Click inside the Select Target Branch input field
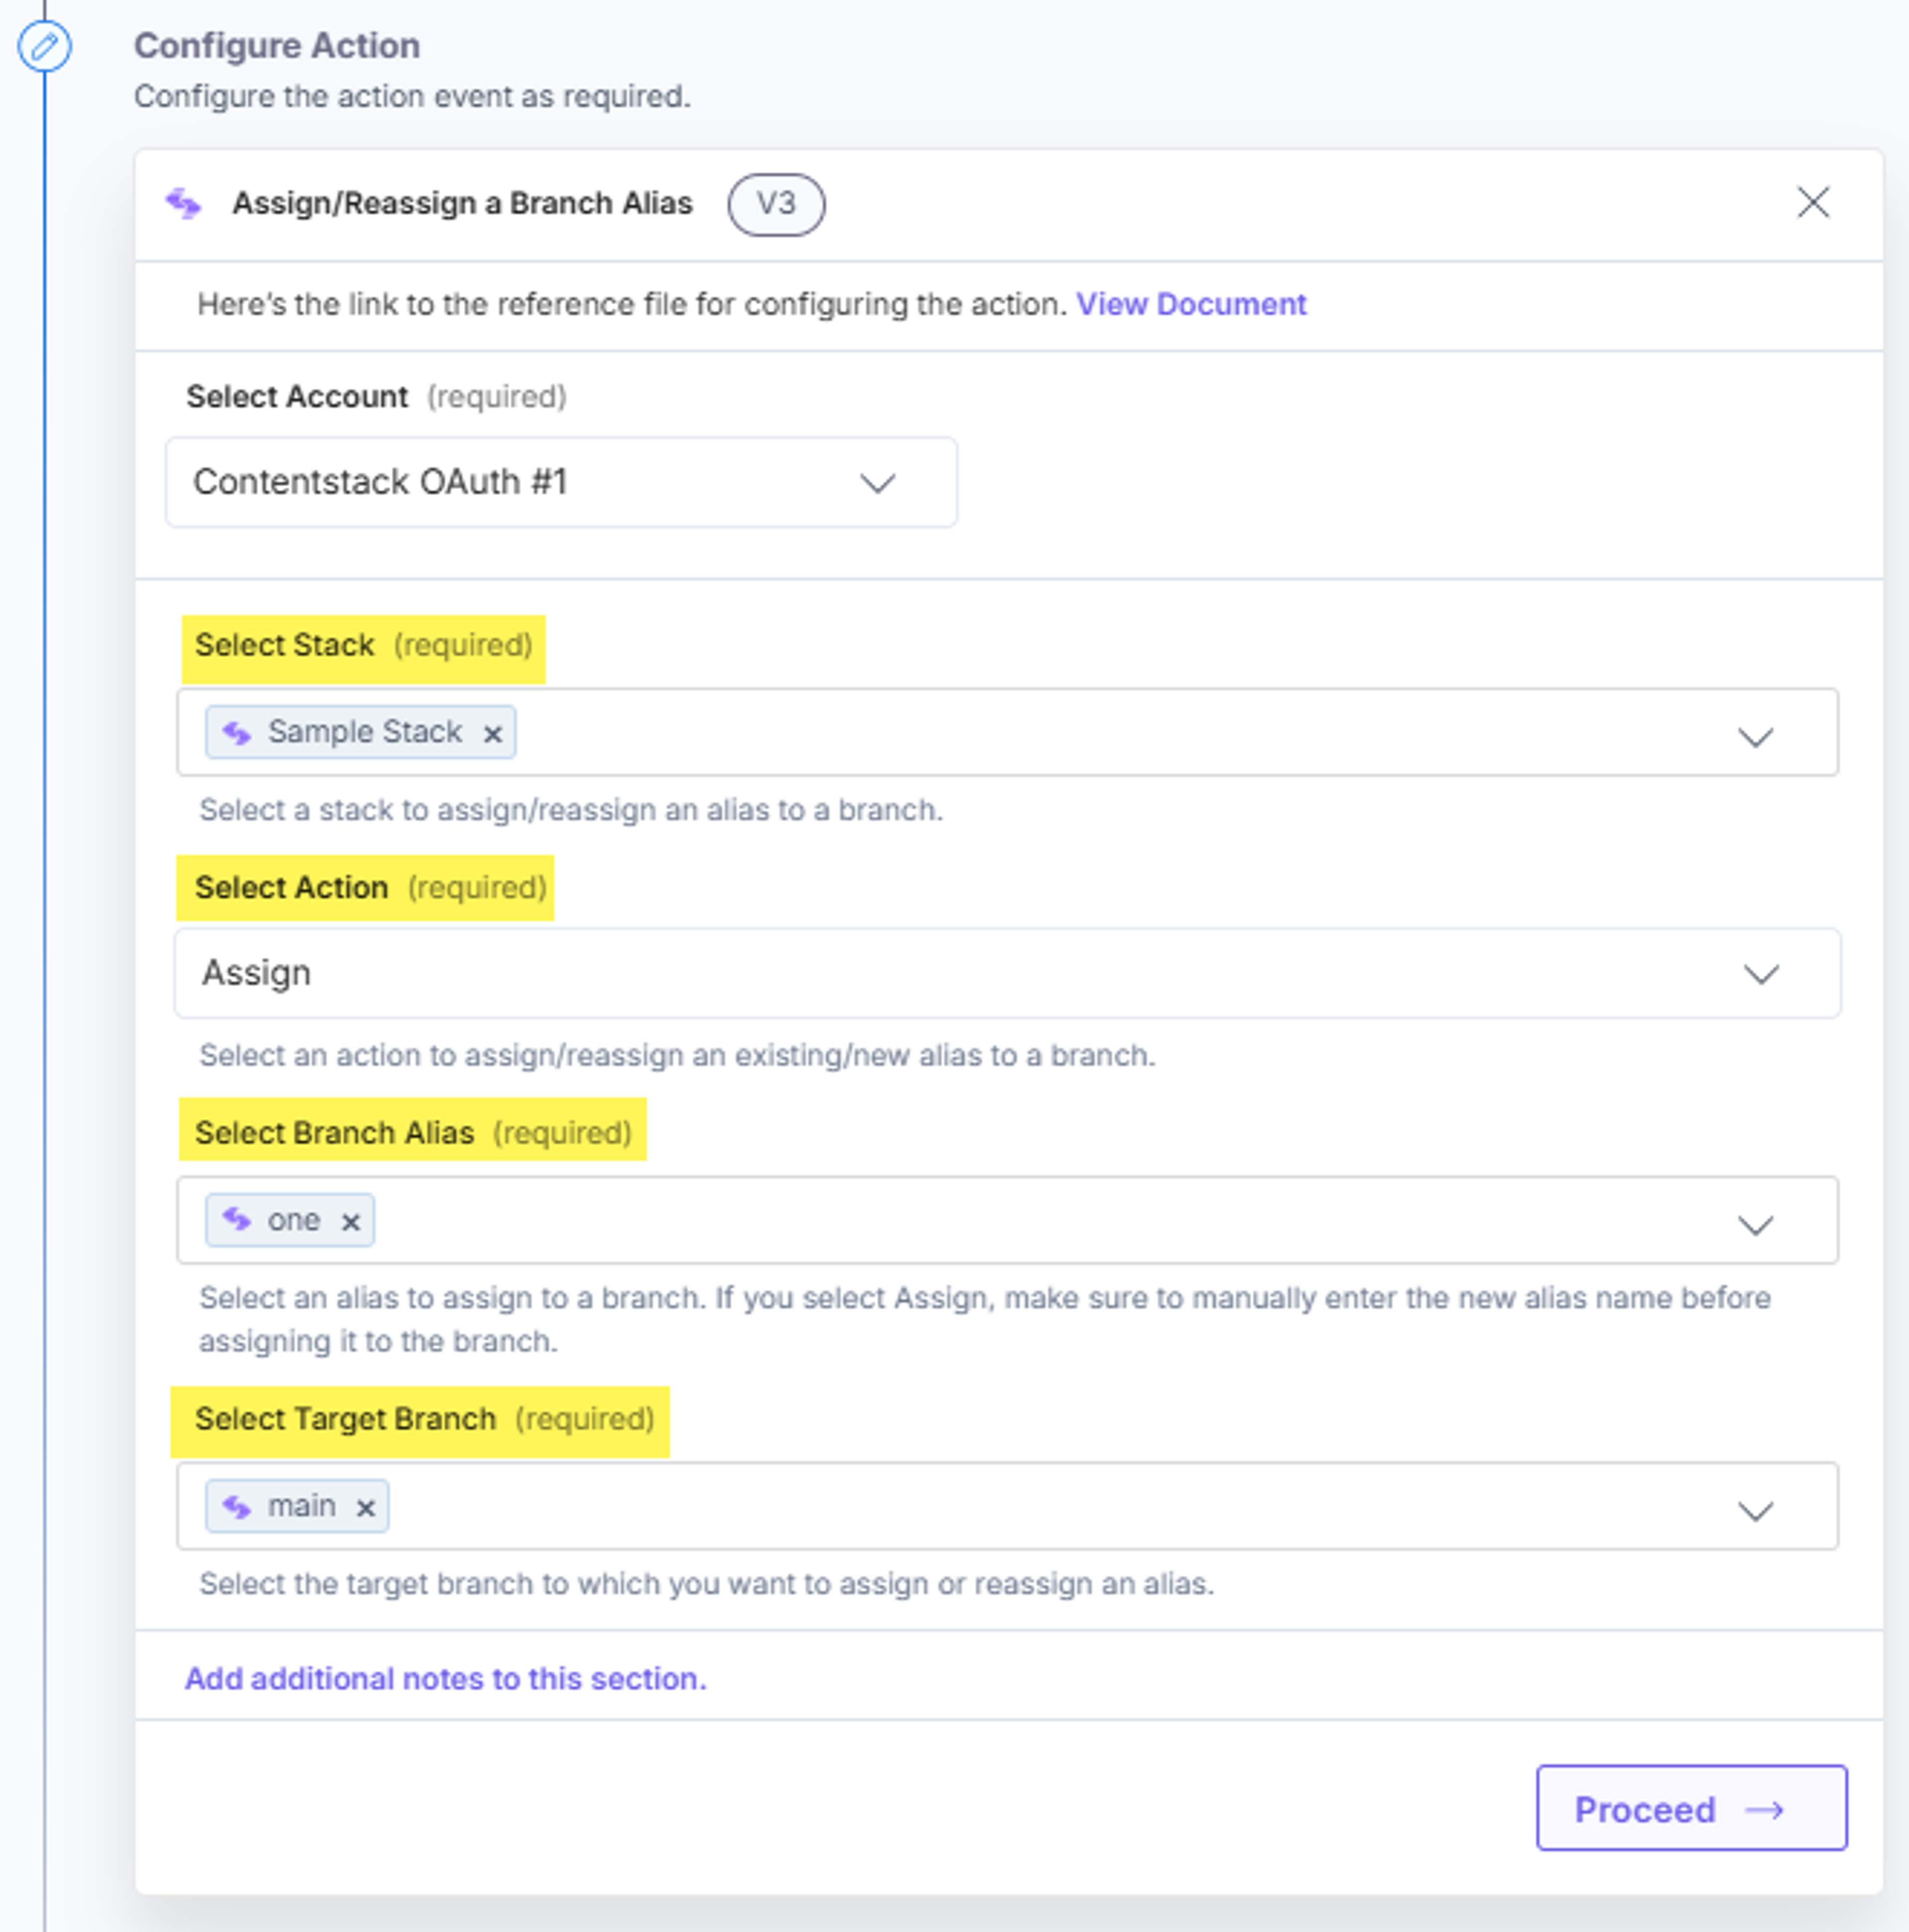The image size is (1909, 1932). [1007, 1506]
